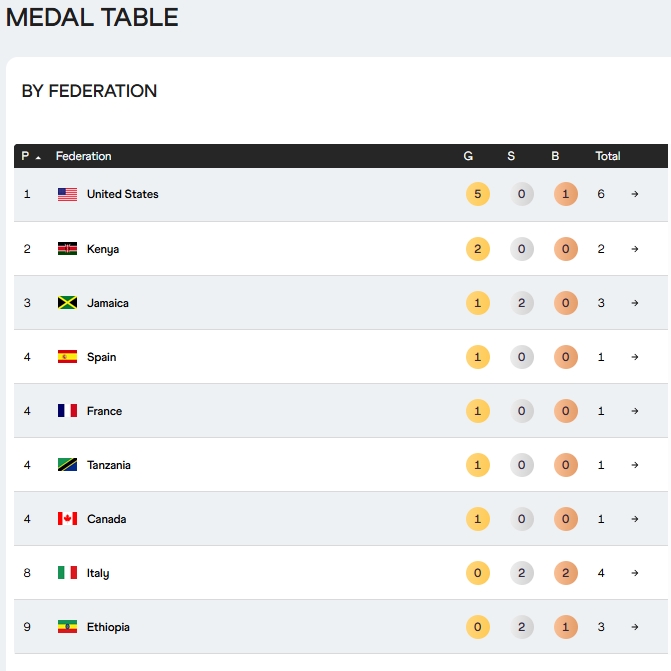Sort by the Total column header
Image resolution: width=671 pixels, height=671 pixels.
[608, 156]
